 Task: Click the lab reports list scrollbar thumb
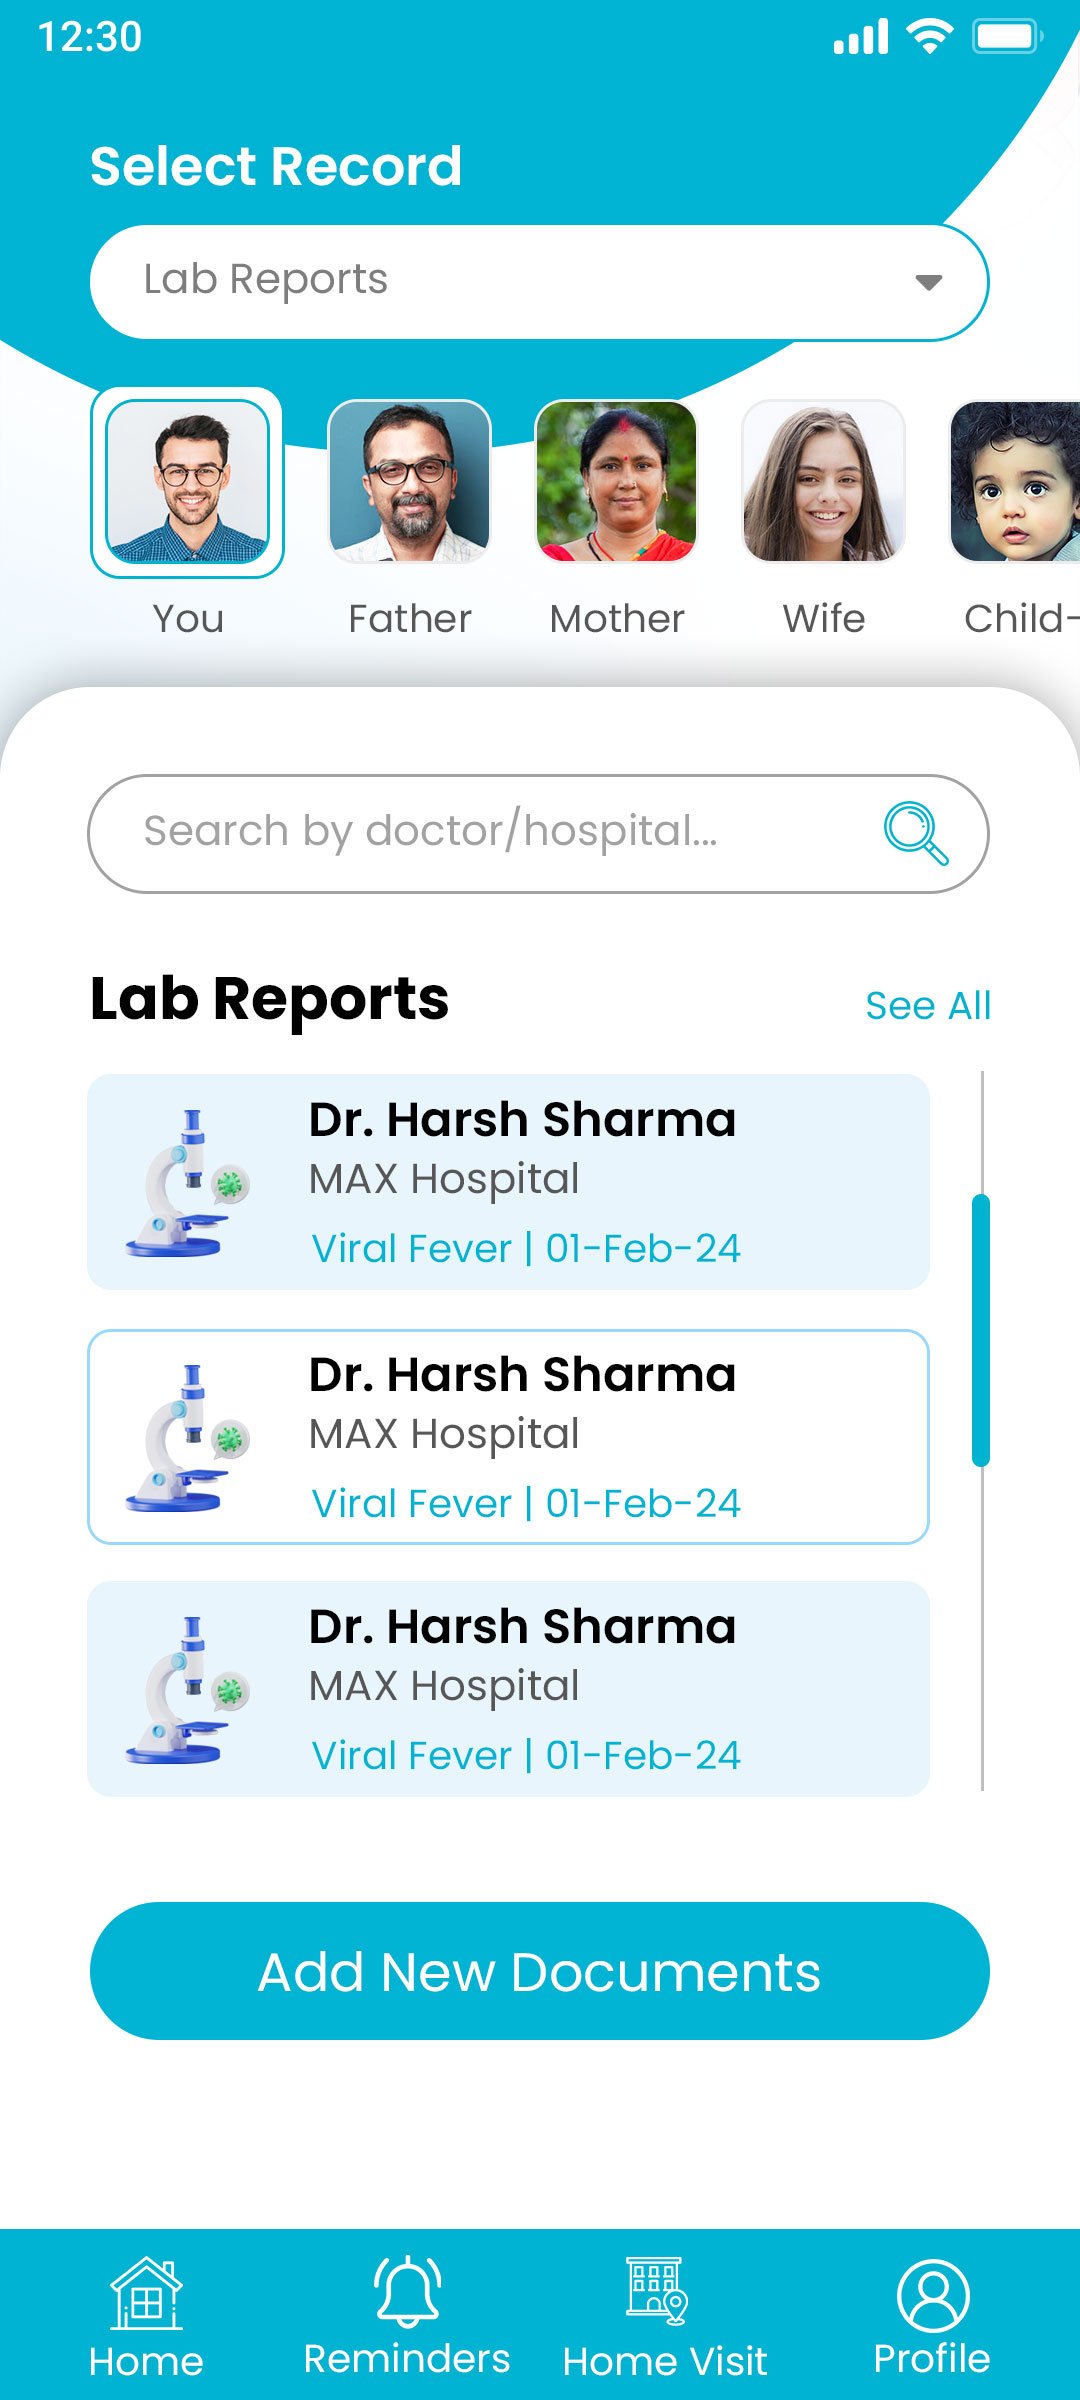click(981, 1330)
